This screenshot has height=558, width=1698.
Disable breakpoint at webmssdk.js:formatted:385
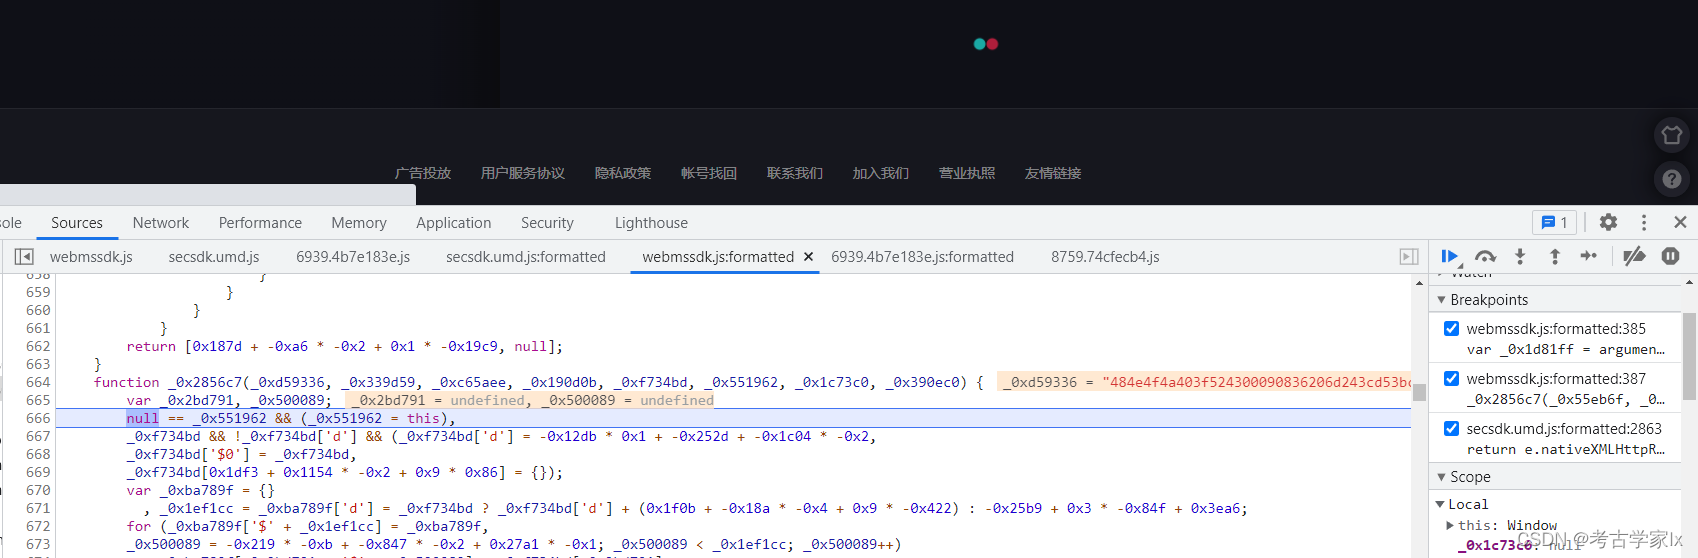pyautogui.click(x=1451, y=328)
